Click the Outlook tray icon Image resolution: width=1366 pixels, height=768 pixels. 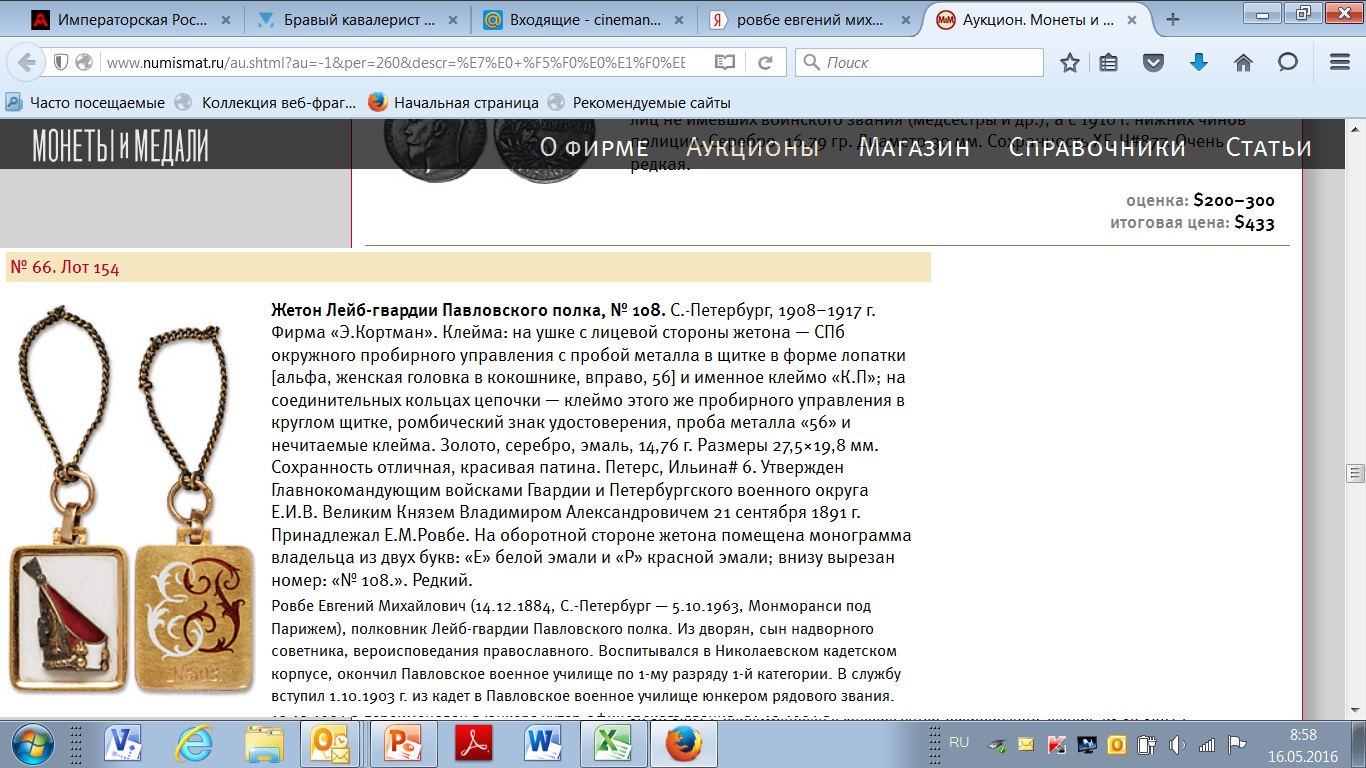coord(1117,744)
